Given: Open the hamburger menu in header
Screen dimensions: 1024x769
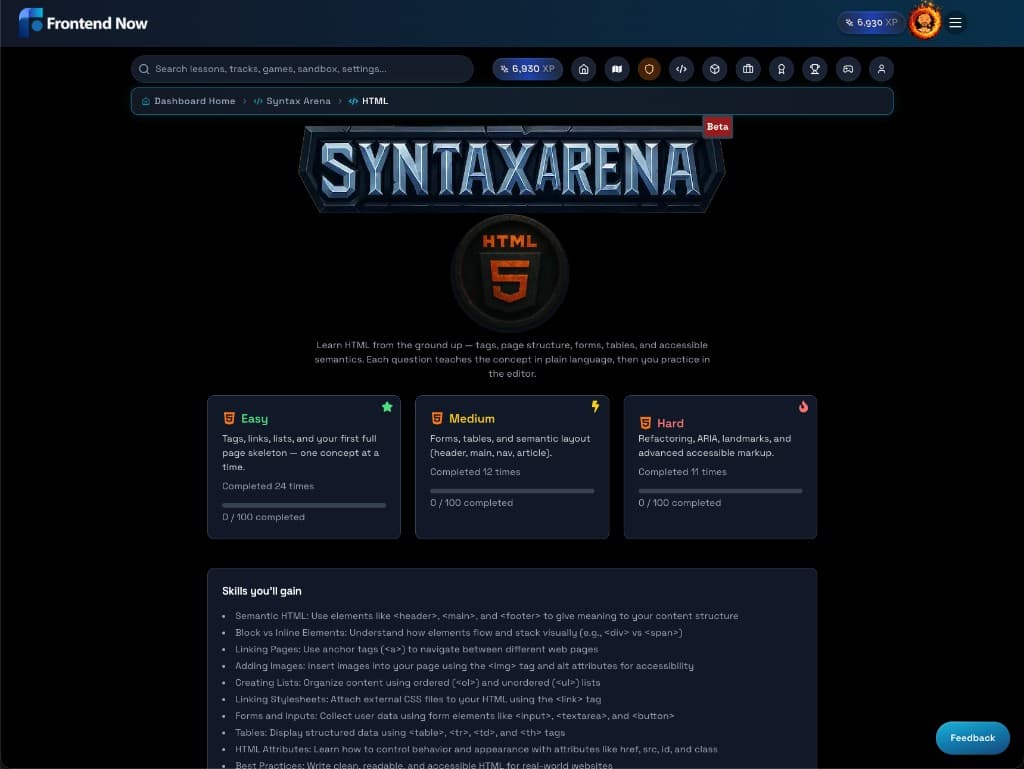Looking at the screenshot, I should (955, 23).
